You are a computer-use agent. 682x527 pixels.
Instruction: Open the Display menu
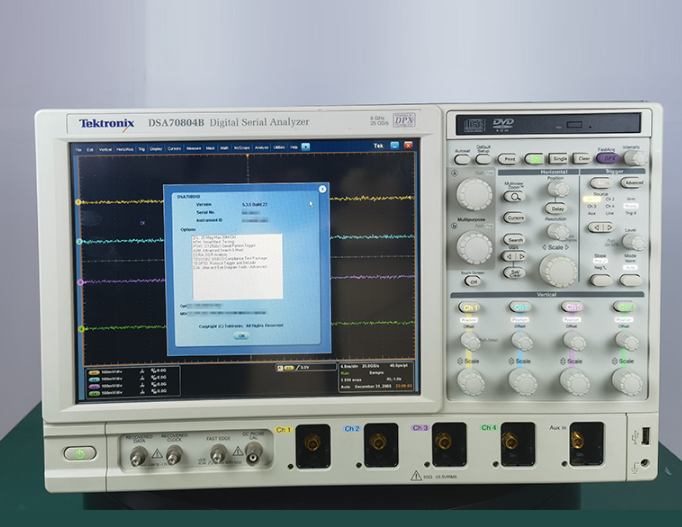click(x=156, y=149)
